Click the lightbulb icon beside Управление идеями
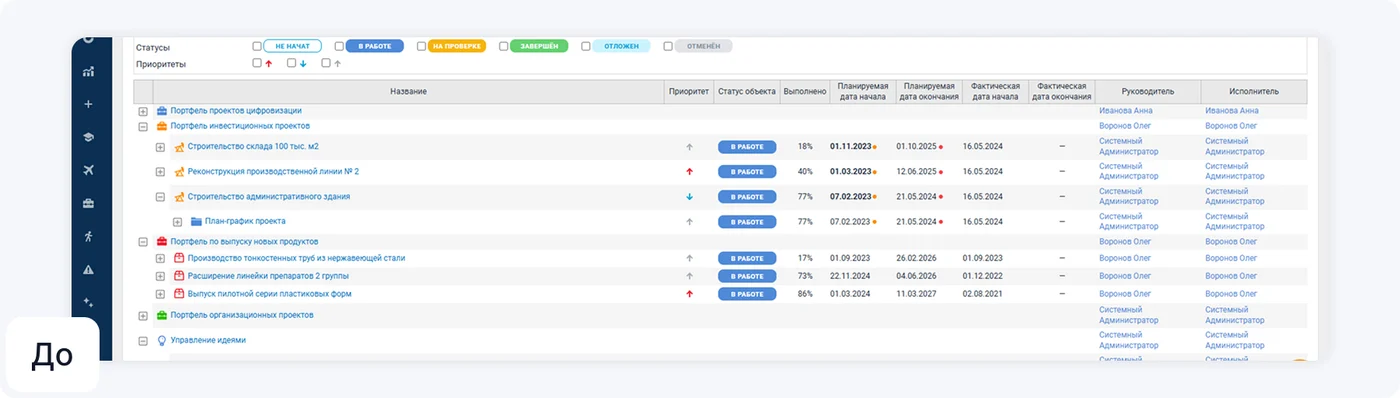 (162, 340)
